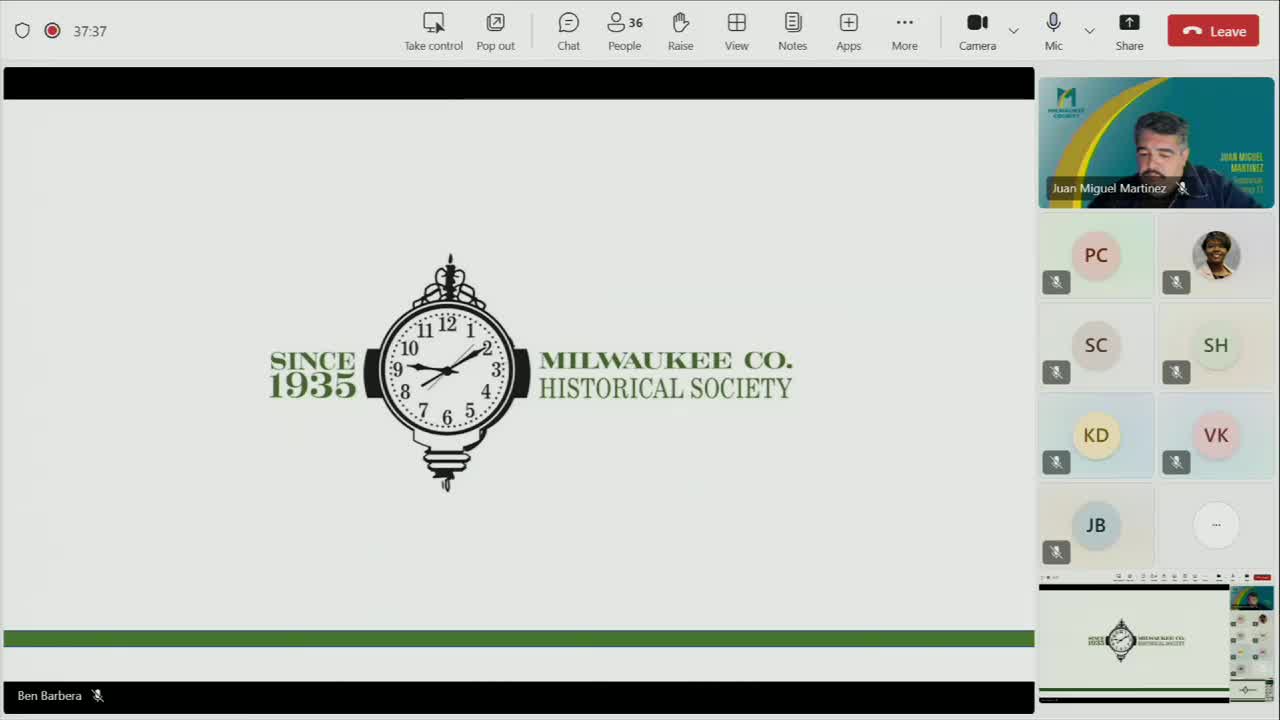Click the self-preview screen share thumbnail
Screen dimensions: 1280x720
point(1156,638)
